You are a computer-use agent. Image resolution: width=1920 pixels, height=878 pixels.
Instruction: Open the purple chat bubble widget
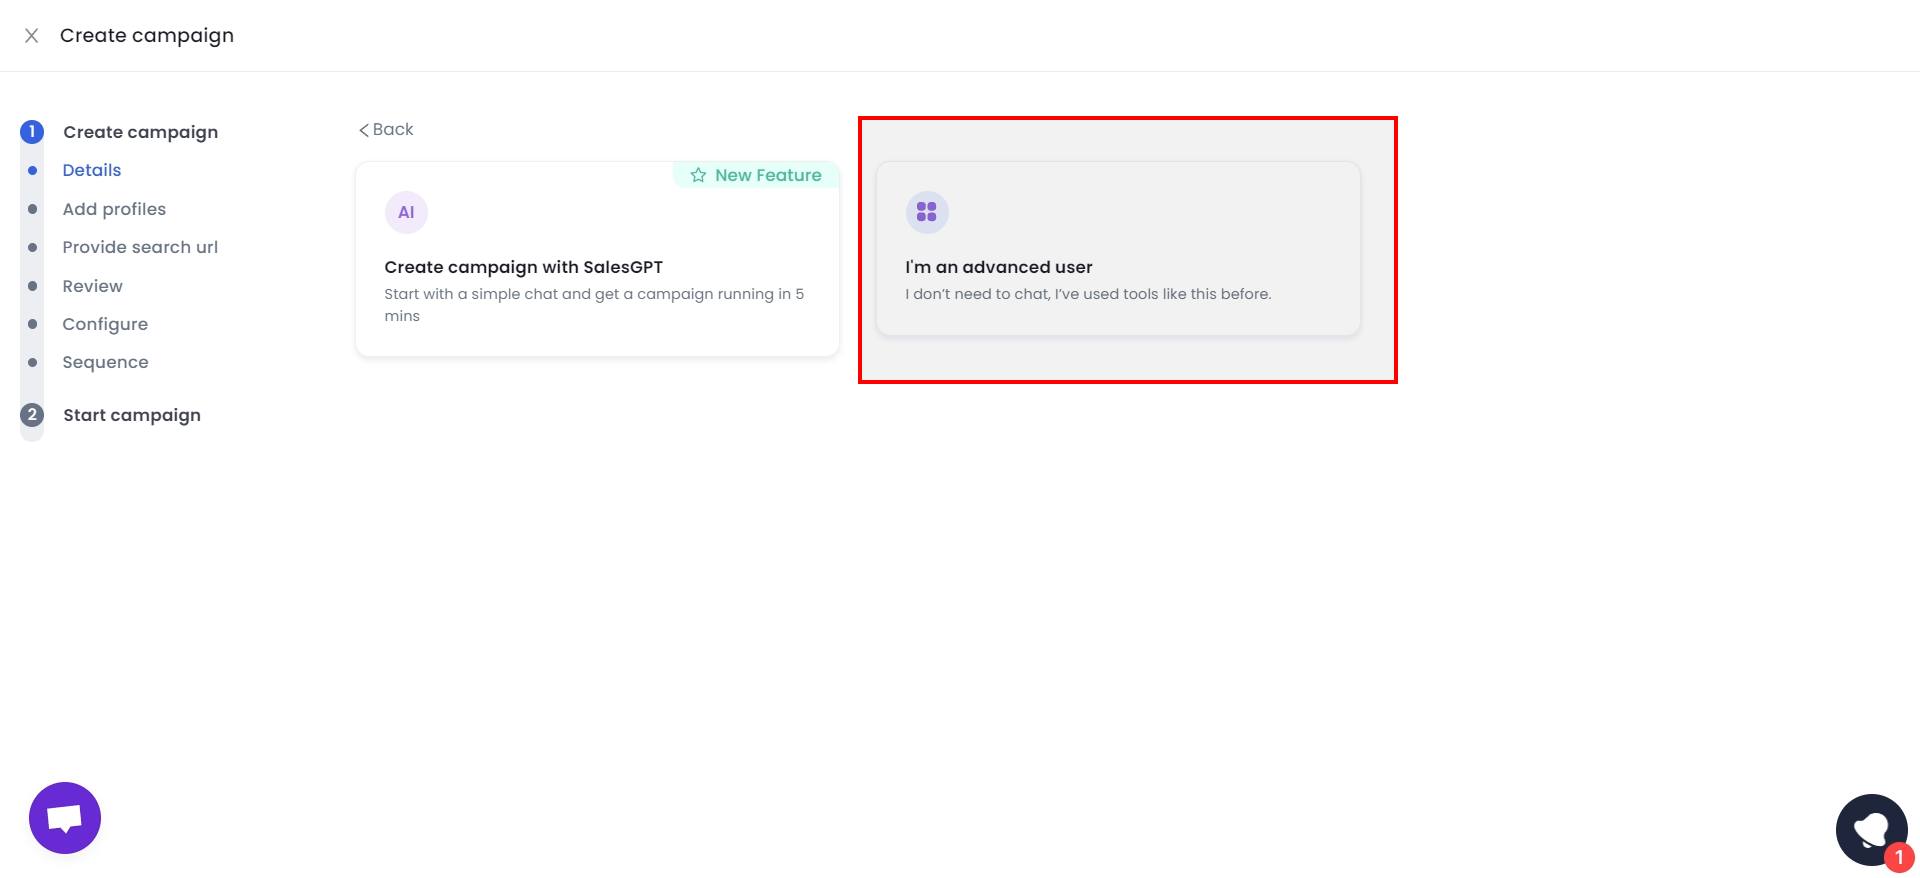click(x=65, y=818)
